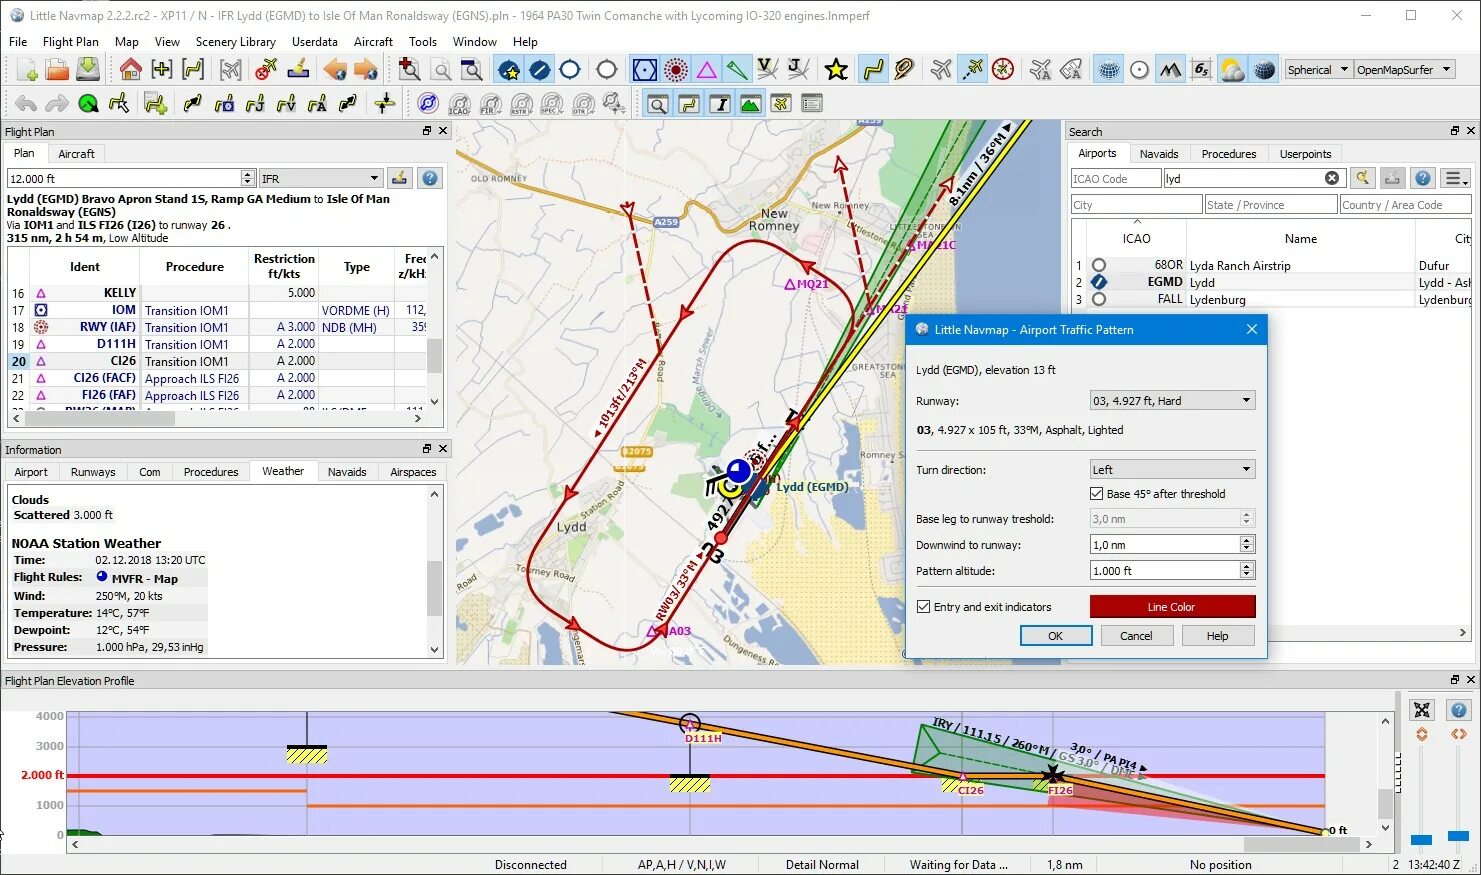The width and height of the screenshot is (1481, 875).
Task: Select the 68OR Lyda Ranch Airstrip row
Action: pos(1270,265)
